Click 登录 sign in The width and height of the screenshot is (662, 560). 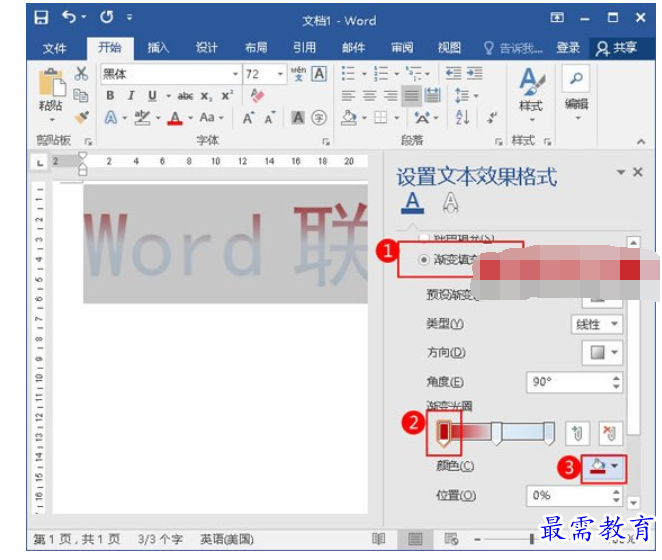[x=568, y=48]
